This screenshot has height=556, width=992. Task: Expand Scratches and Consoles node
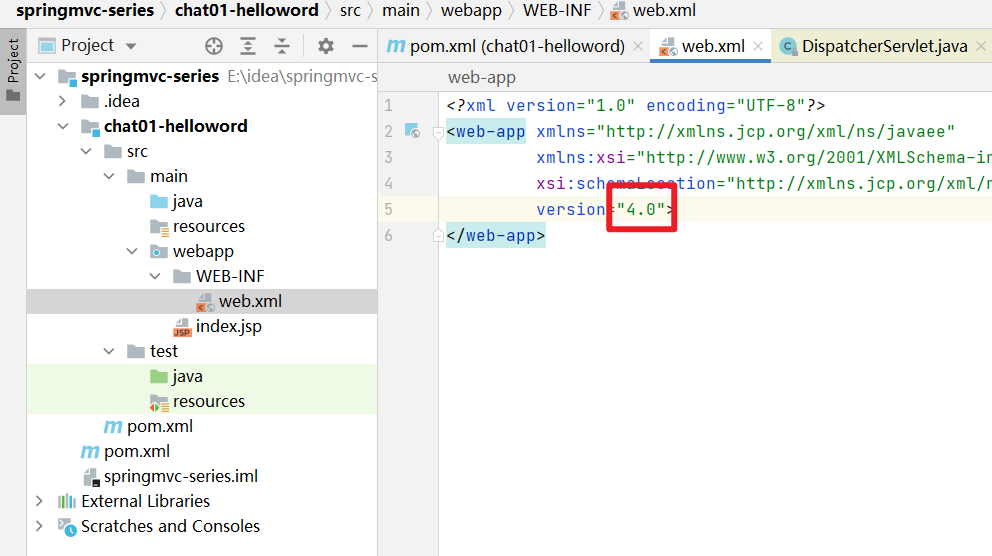39,526
